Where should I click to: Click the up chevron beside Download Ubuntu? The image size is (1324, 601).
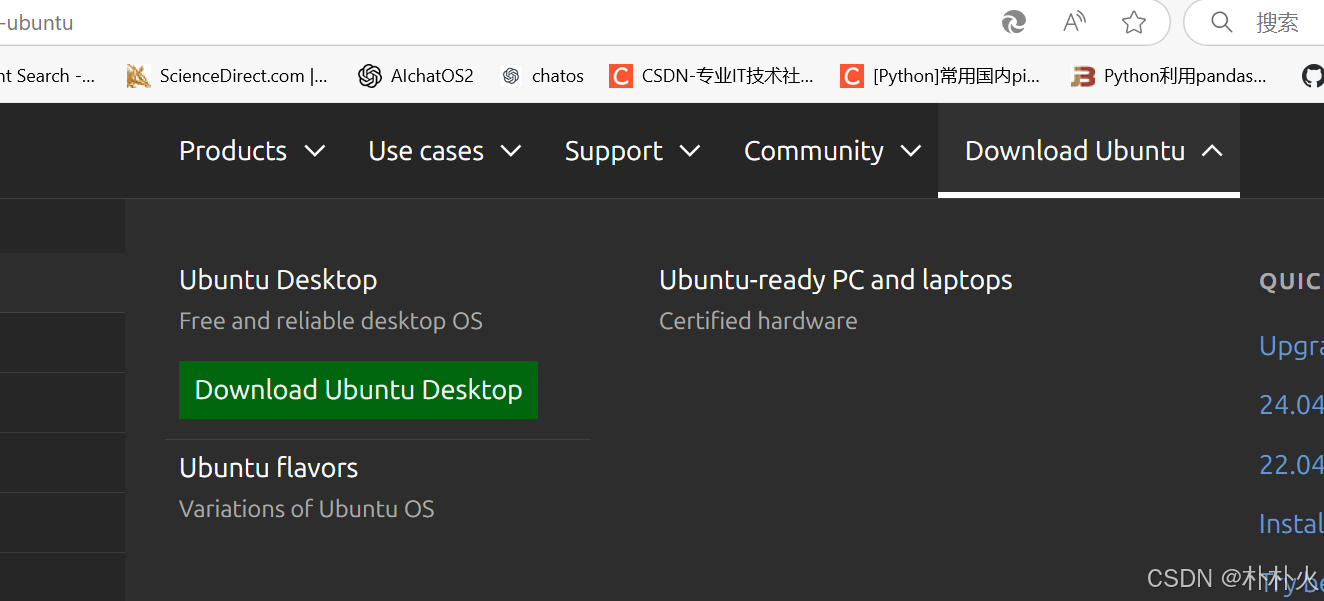(x=1212, y=151)
